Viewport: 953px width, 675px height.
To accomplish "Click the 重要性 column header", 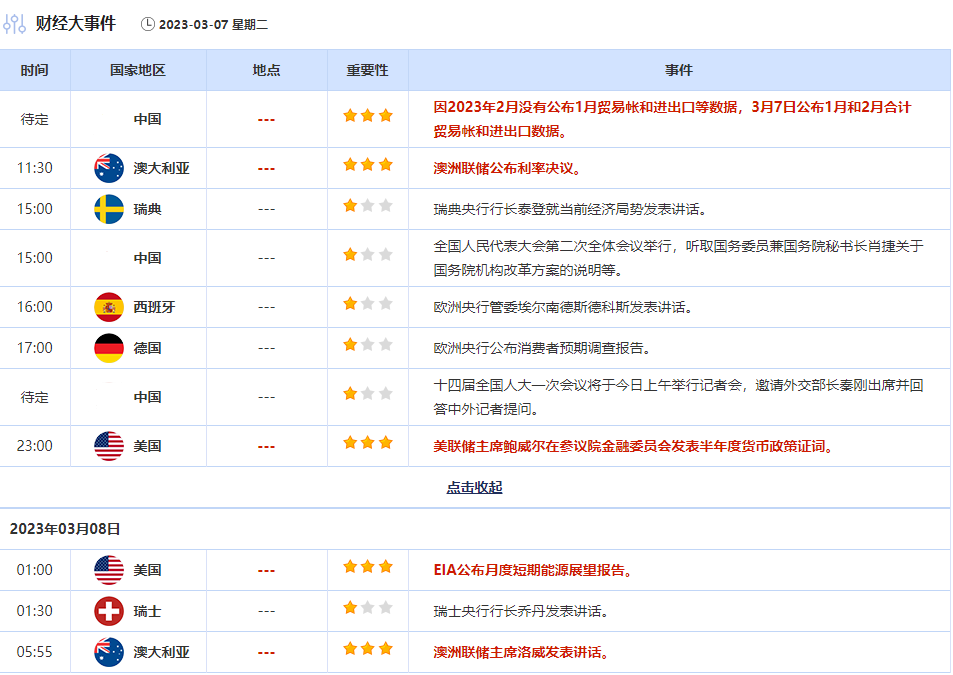I will click(x=367, y=70).
